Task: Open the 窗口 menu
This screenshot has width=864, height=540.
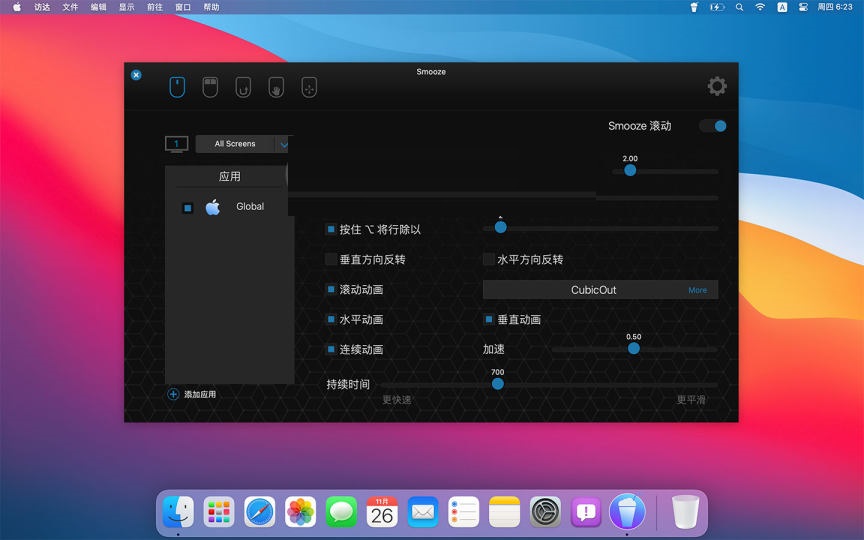Action: [x=183, y=7]
